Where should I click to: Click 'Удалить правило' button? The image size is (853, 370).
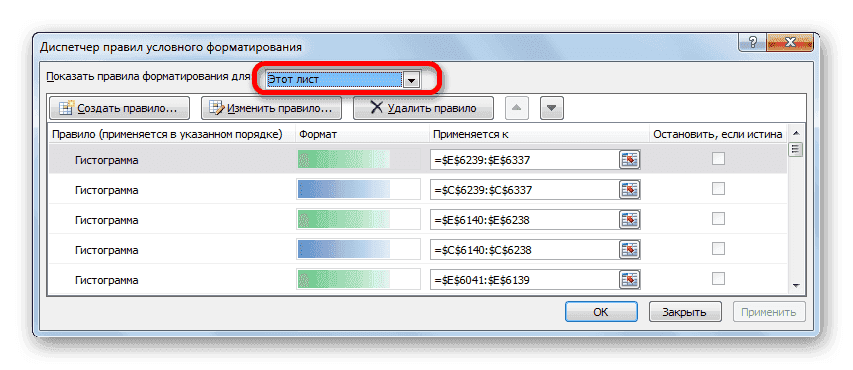tap(423, 108)
